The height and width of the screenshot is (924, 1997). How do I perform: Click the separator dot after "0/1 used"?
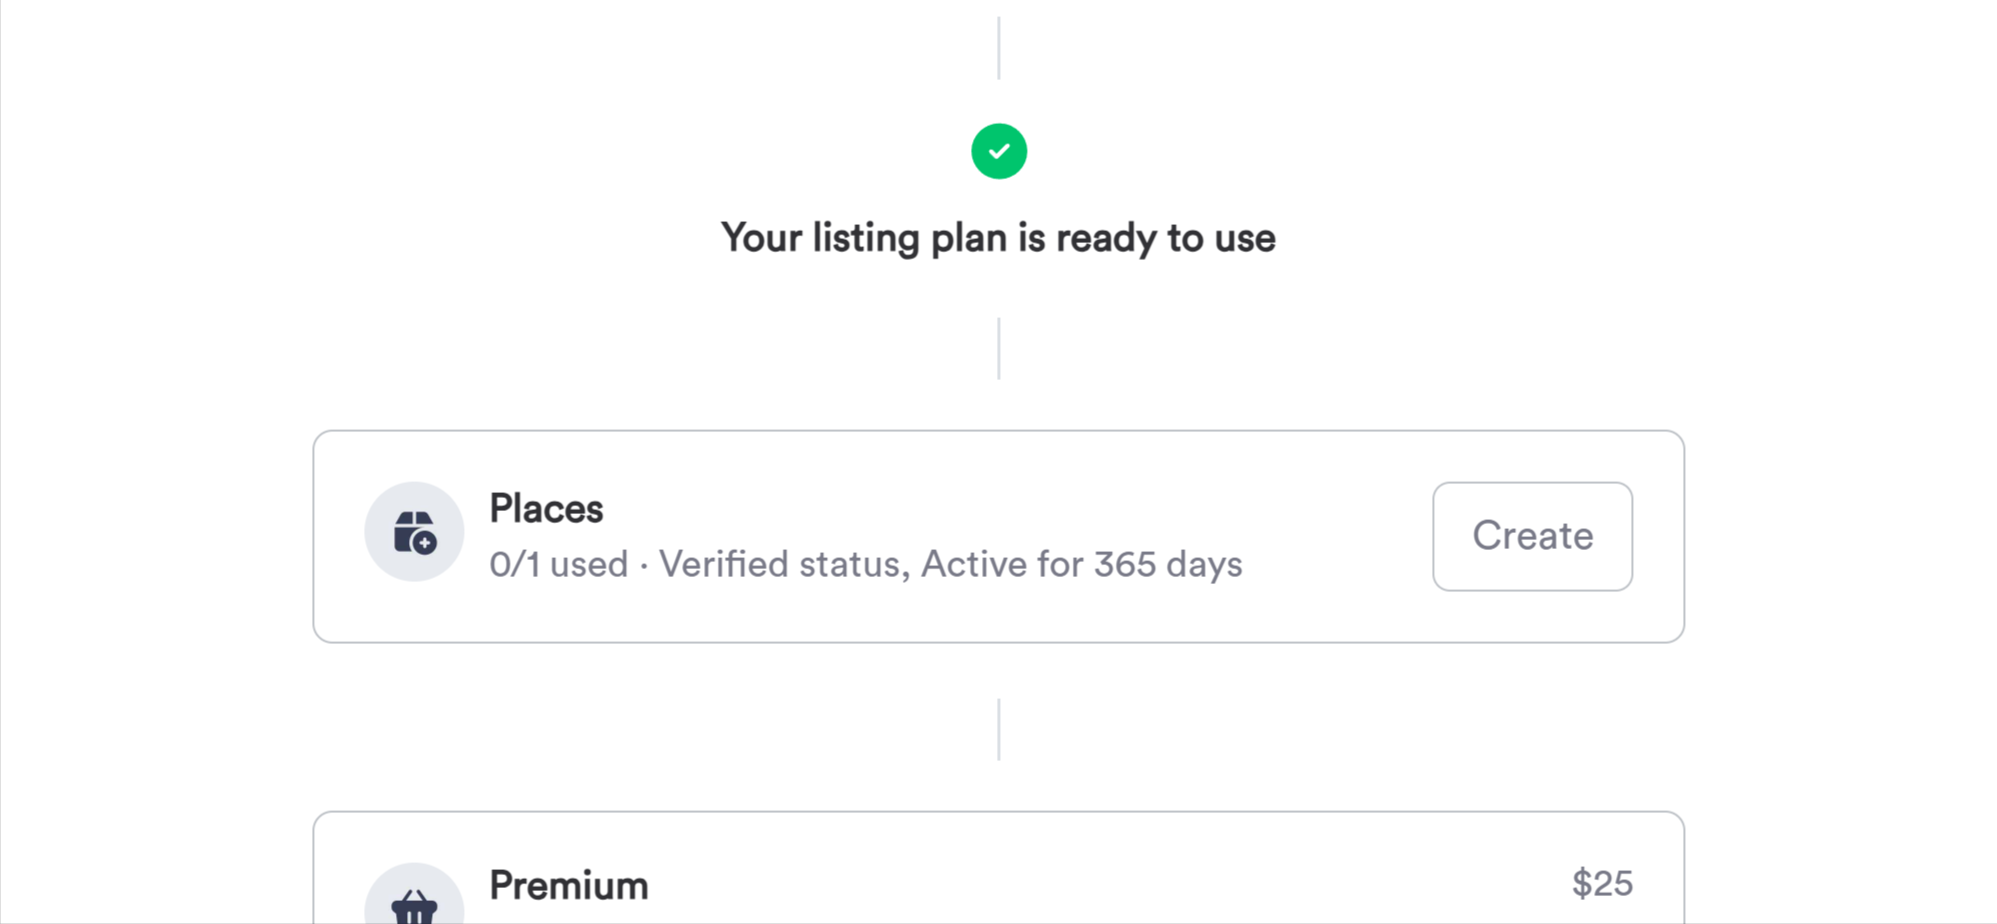point(643,566)
